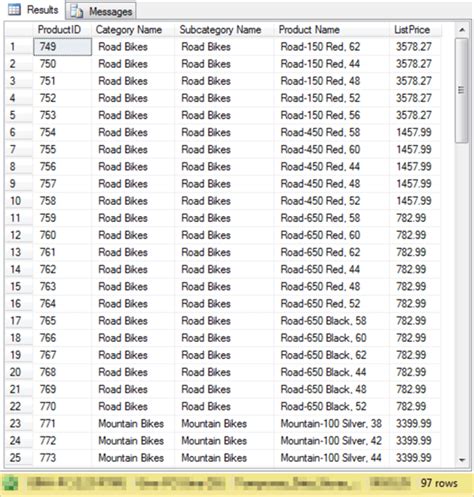Click product name Mountain-100 Silver, 44
The image size is (474, 497).
click(x=331, y=458)
